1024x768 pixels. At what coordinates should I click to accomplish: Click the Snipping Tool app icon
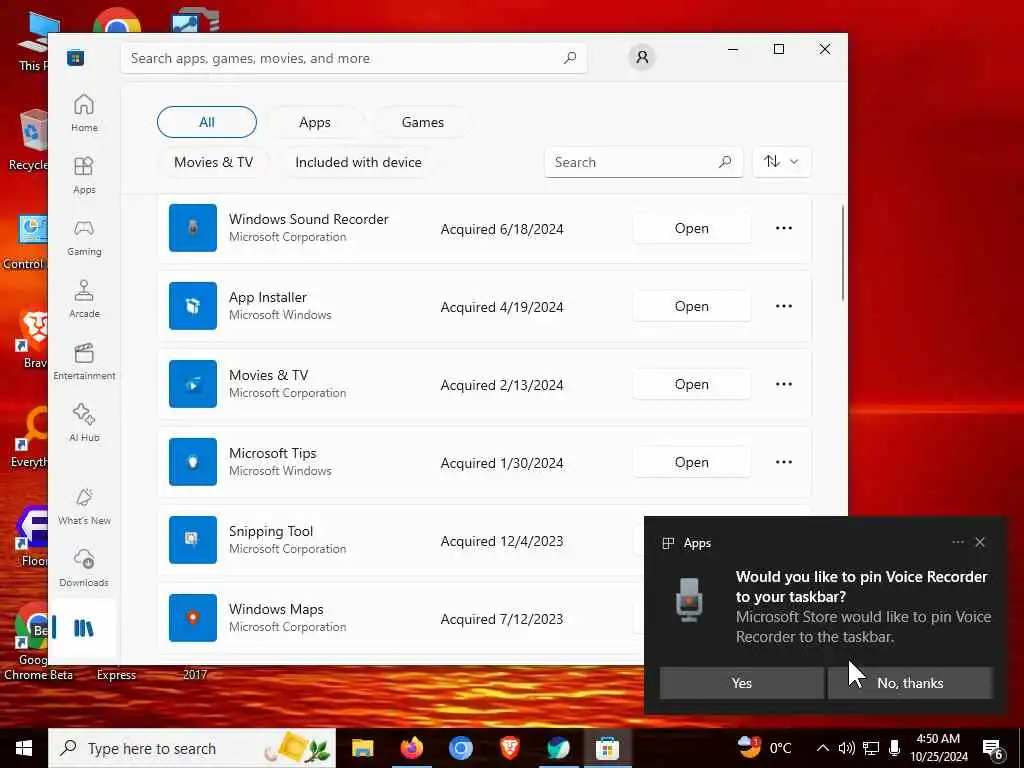tap(193, 540)
